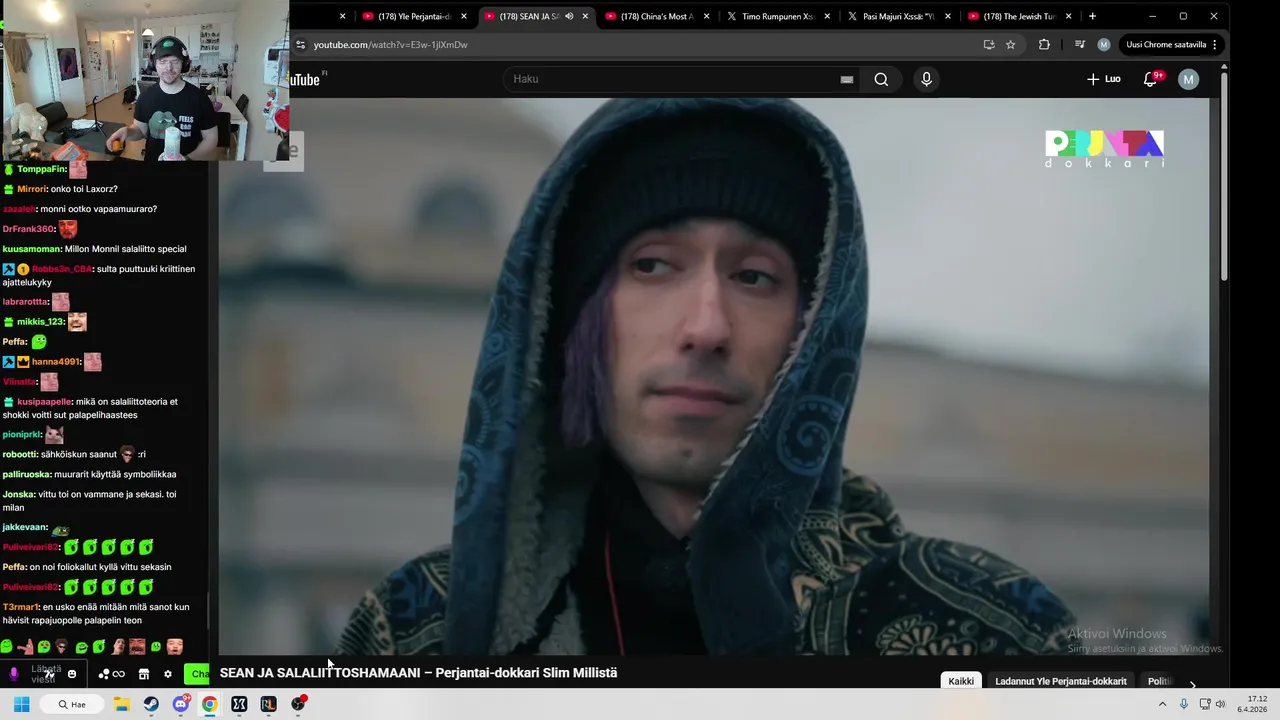Click the taskbar Hae search box
The height and width of the screenshot is (720, 1280).
tap(74, 704)
